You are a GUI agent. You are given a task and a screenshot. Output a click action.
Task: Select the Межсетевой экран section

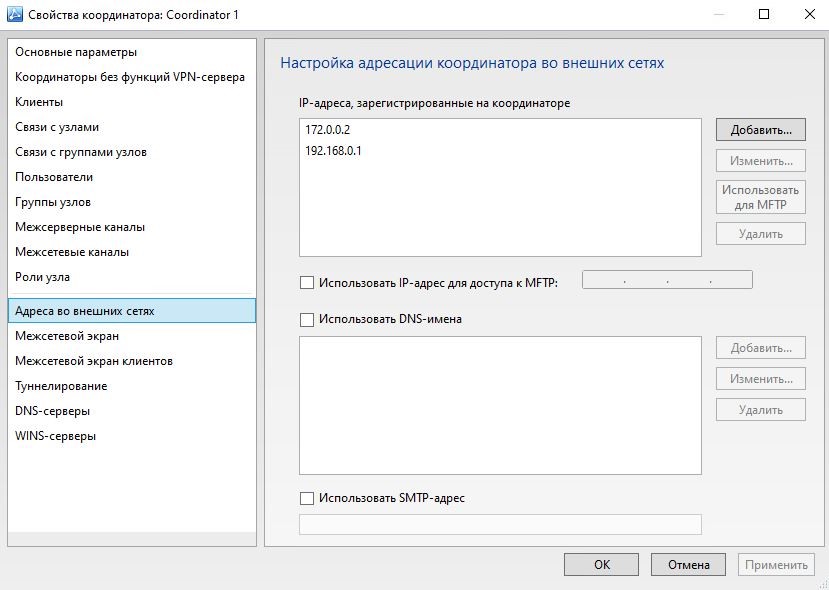[67, 336]
